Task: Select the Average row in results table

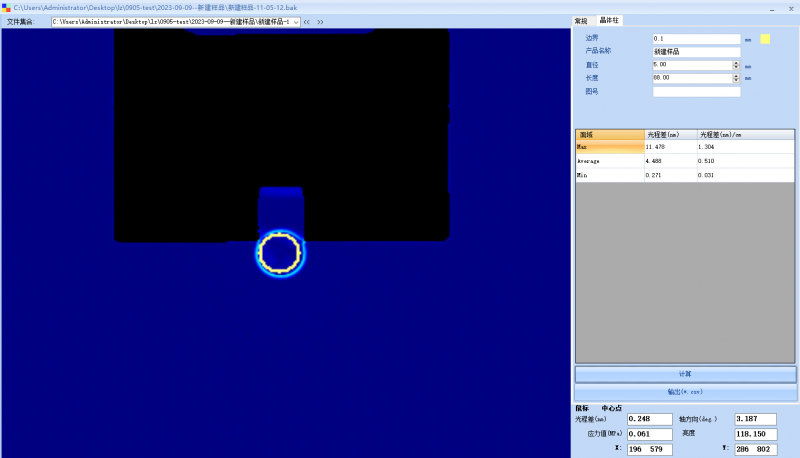Action: tap(610, 161)
